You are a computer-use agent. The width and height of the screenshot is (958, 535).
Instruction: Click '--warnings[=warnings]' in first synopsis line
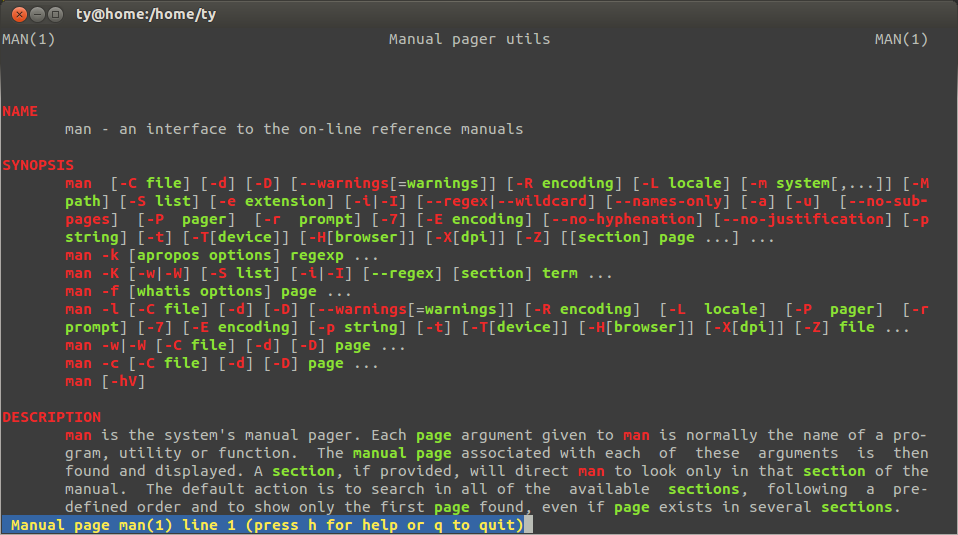(393, 183)
